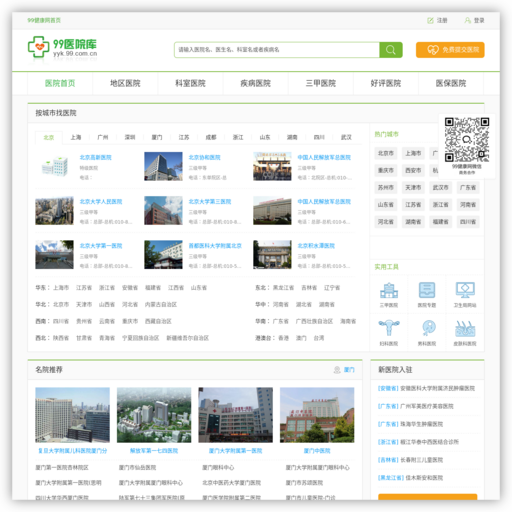Select the 广州 city tab
Image resolution: width=512 pixels, height=512 pixels.
pos(103,137)
